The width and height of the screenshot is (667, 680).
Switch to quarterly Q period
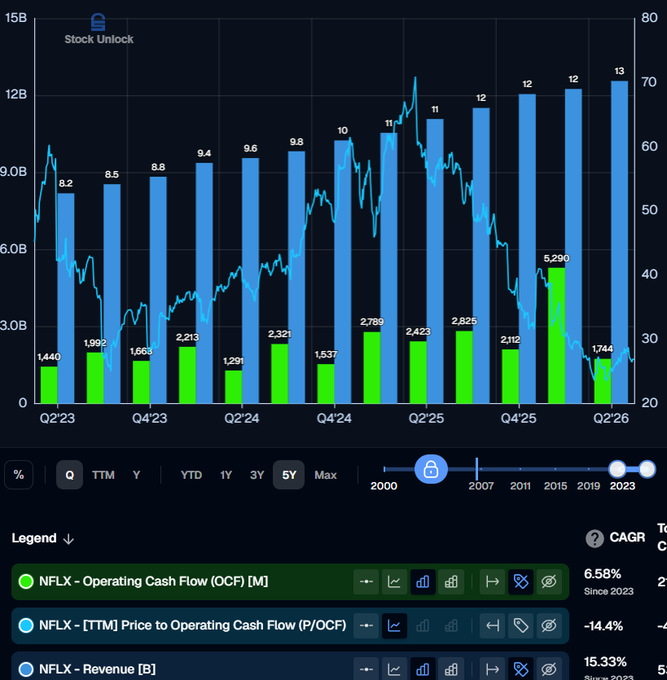click(69, 475)
